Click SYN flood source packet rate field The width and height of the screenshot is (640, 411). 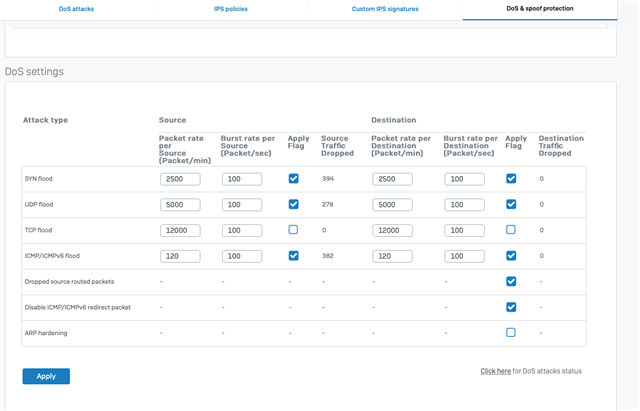(x=180, y=179)
